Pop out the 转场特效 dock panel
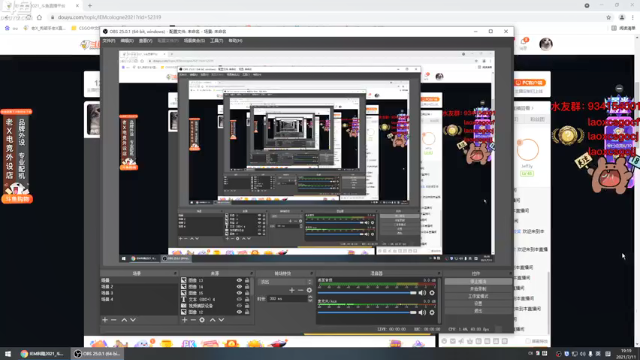The width and height of the screenshot is (640, 360). click(311, 273)
